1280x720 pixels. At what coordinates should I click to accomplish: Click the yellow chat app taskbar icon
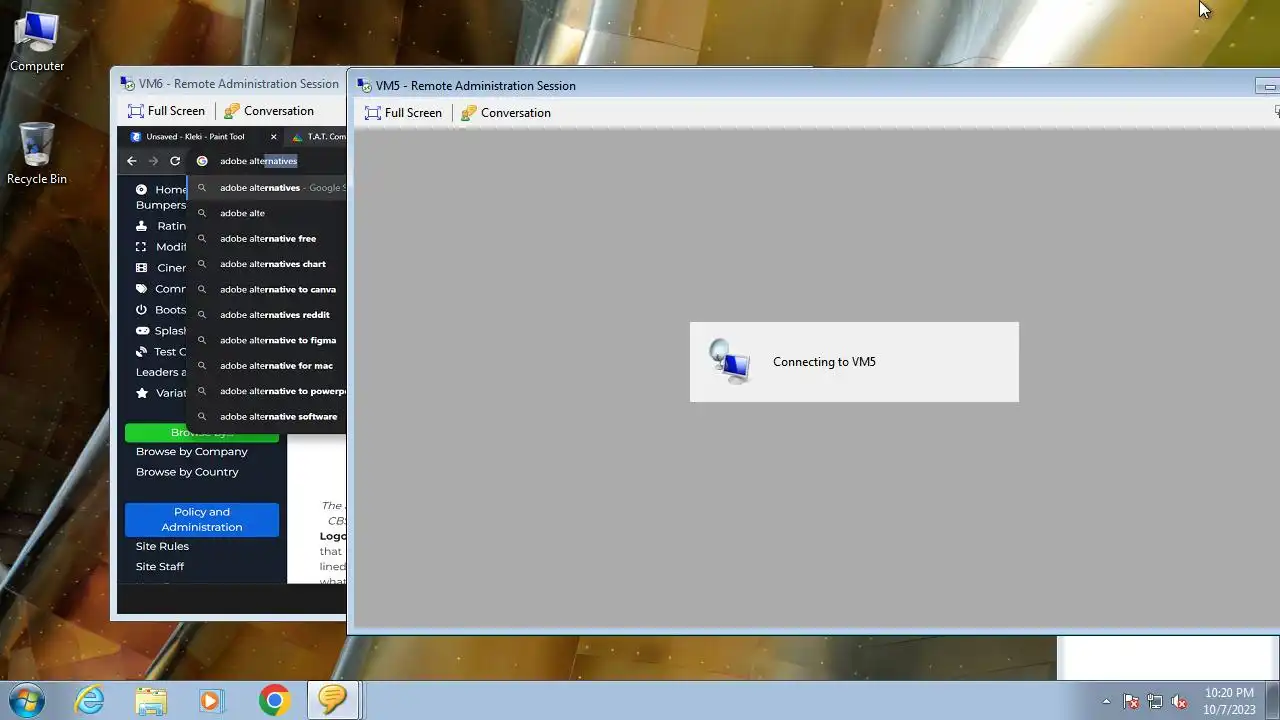coord(333,700)
